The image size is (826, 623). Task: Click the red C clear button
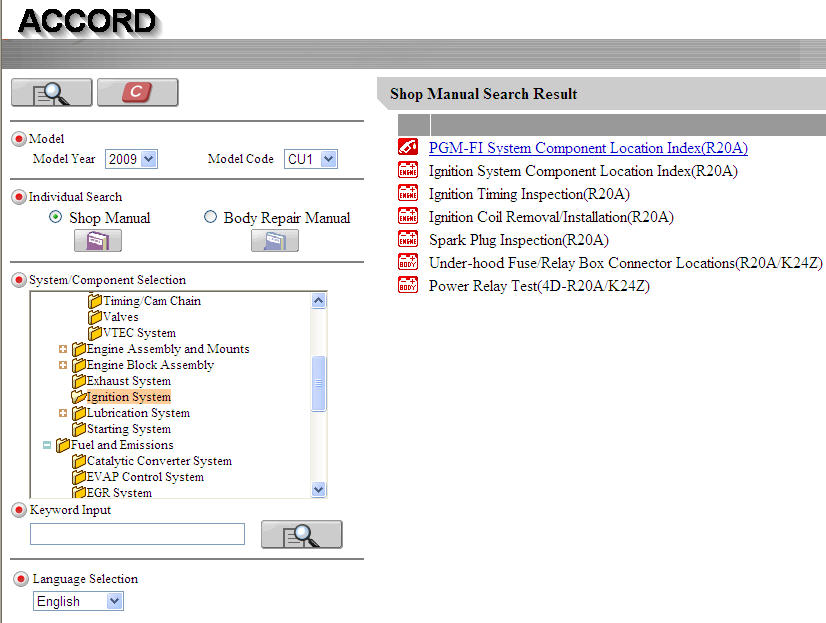(137, 93)
